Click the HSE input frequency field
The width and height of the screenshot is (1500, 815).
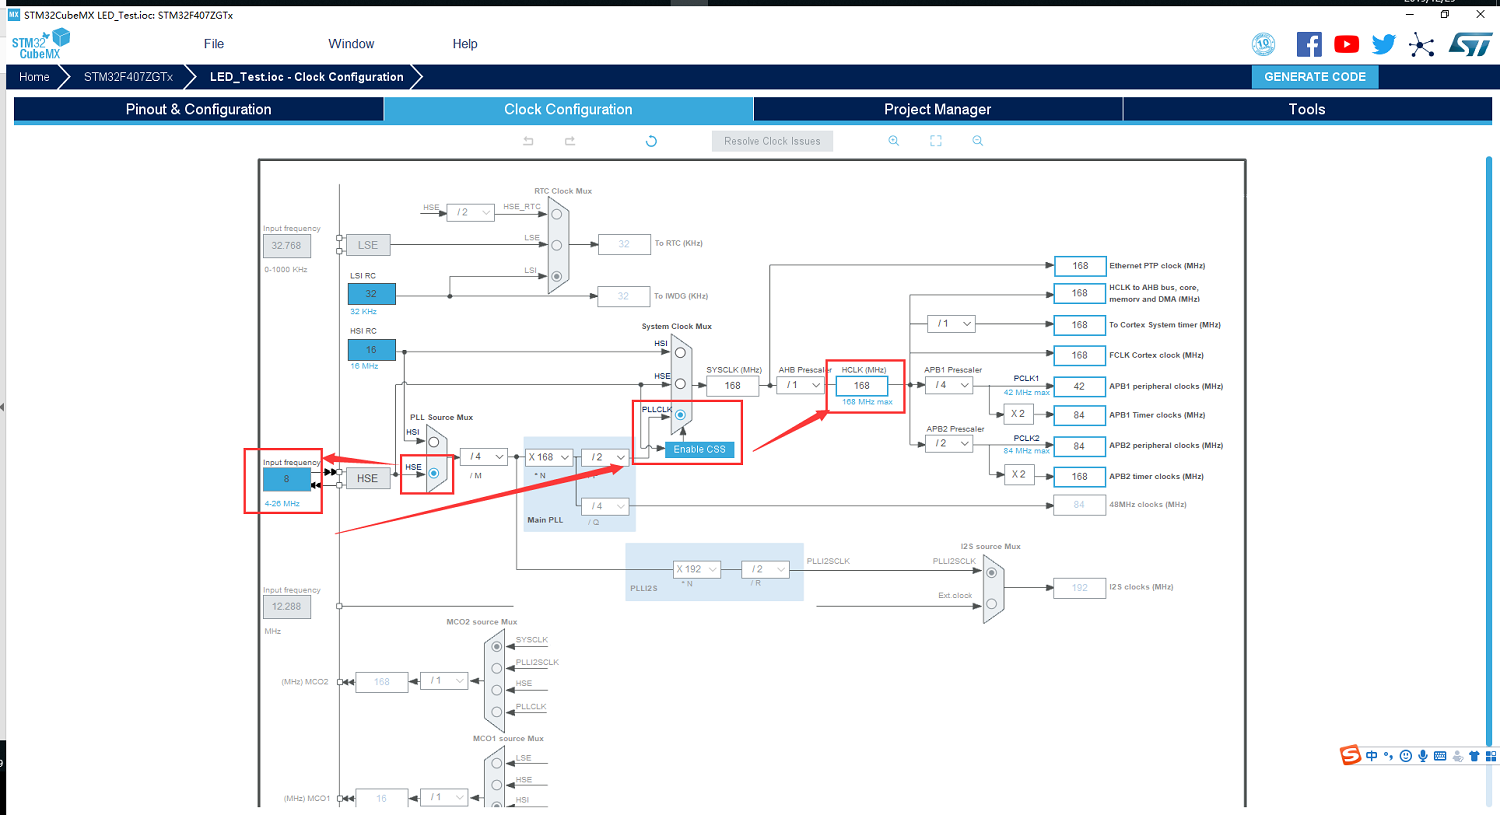click(287, 479)
